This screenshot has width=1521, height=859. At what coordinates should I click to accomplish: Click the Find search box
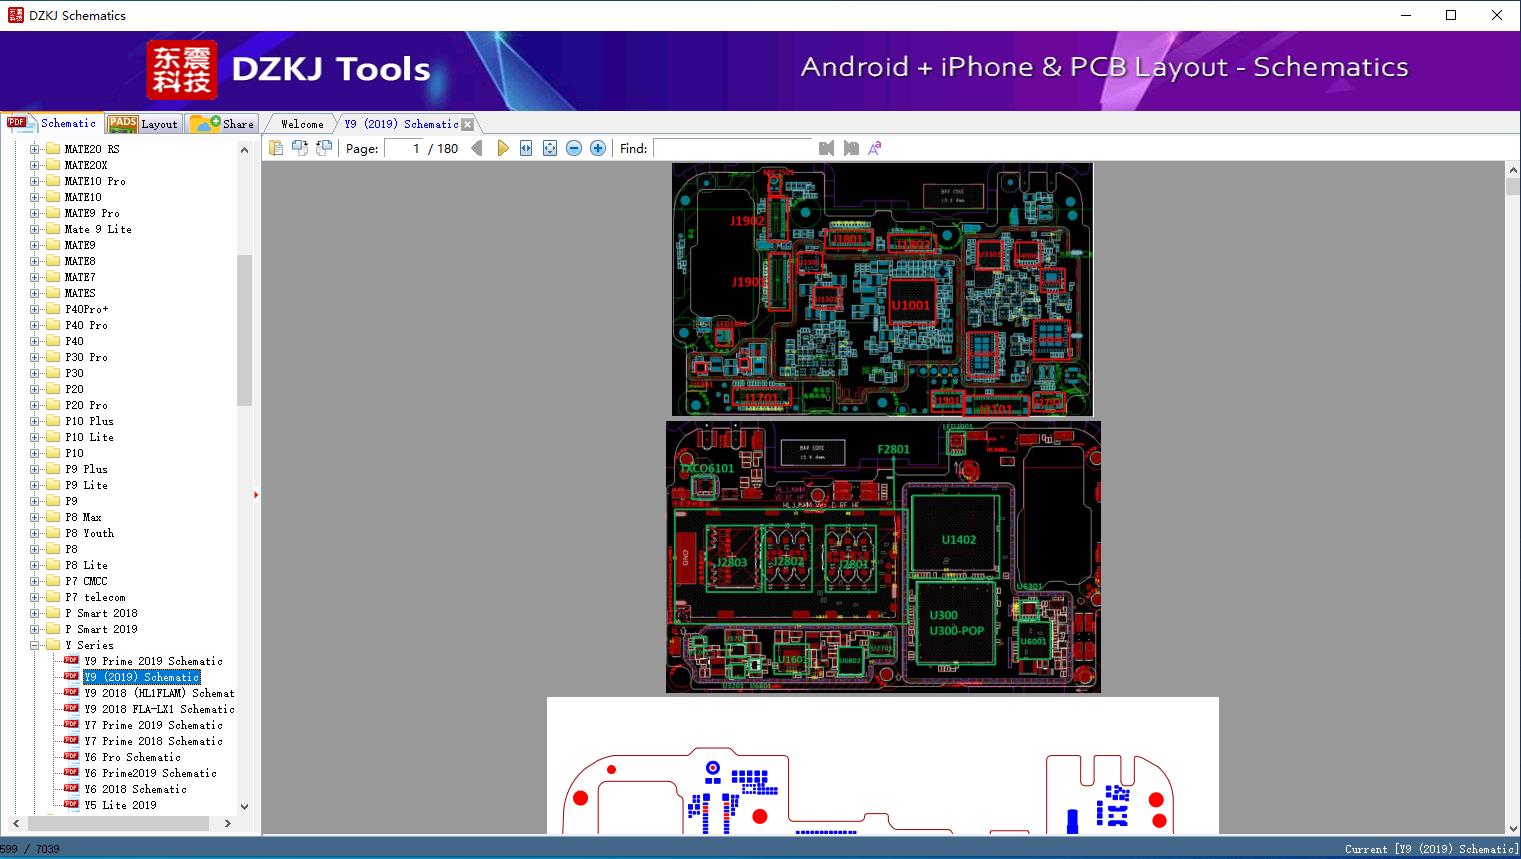point(733,148)
